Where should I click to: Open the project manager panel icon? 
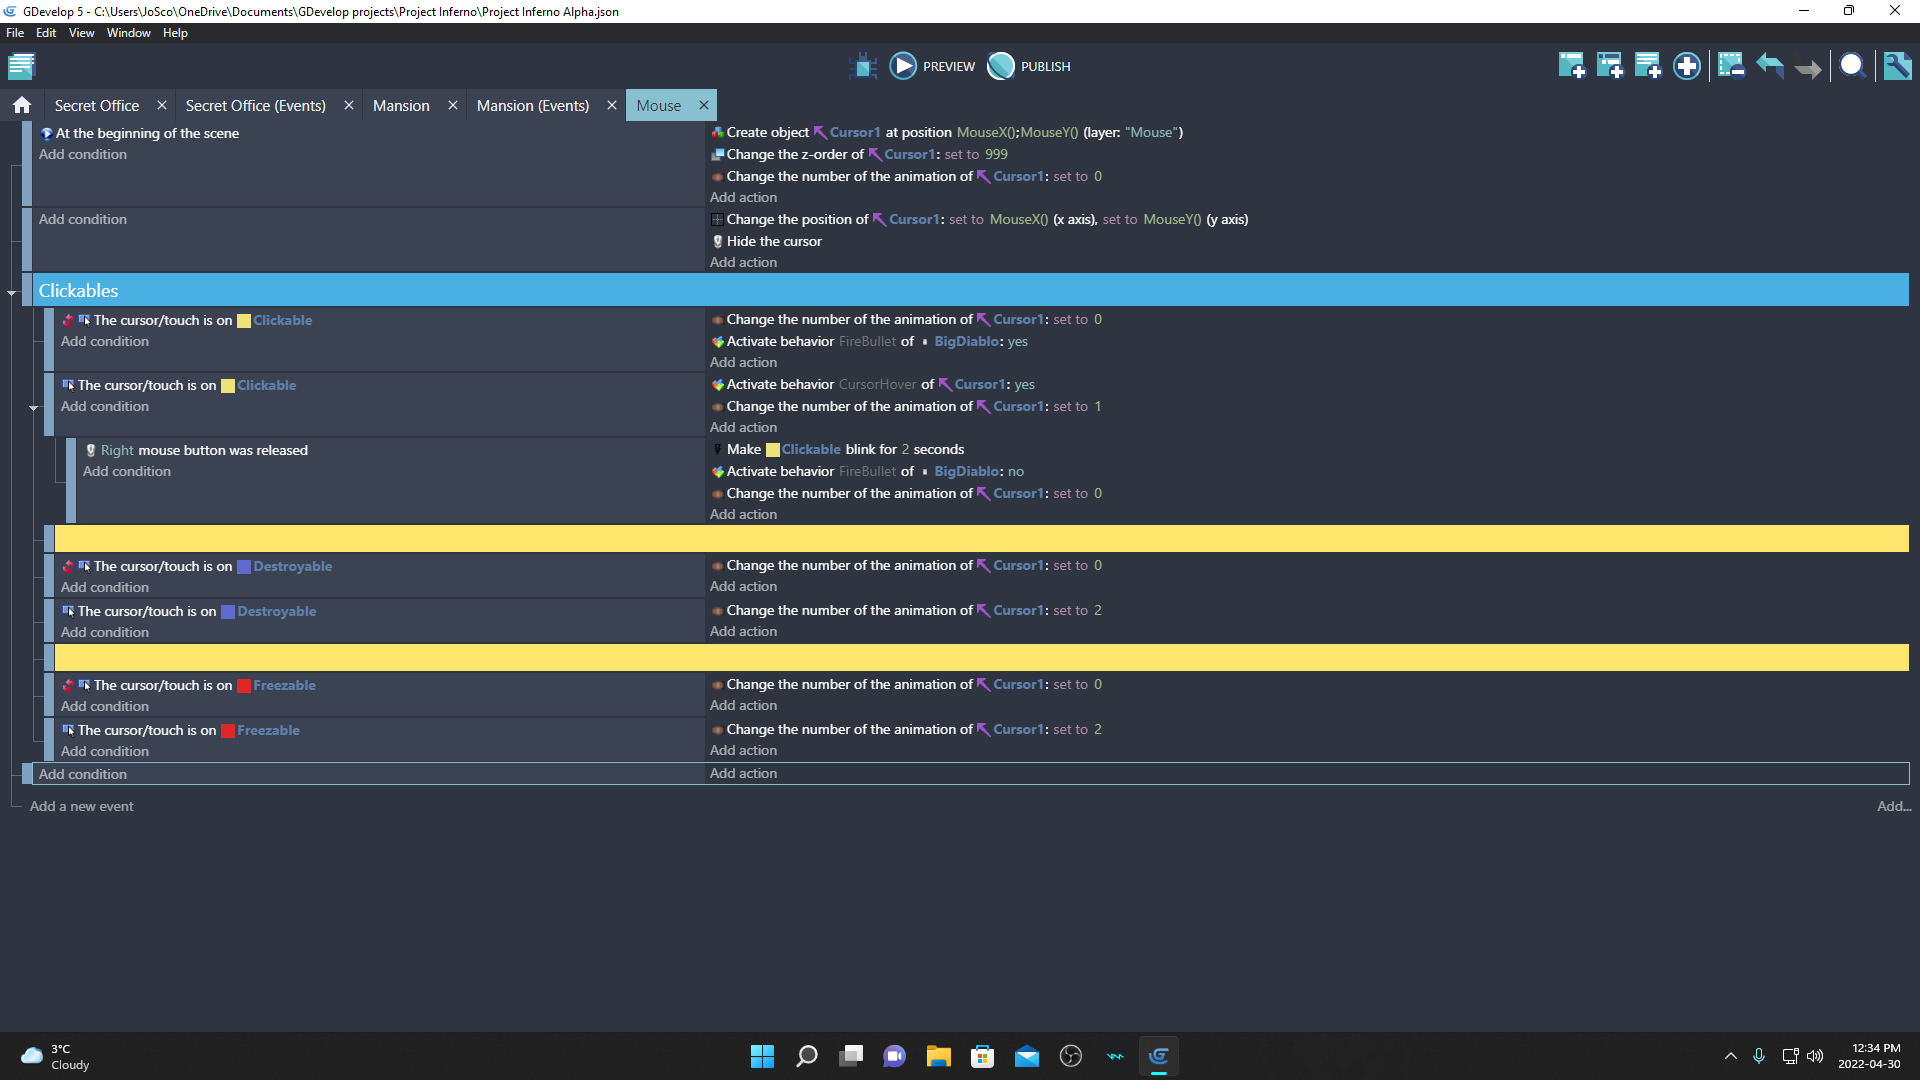pos(21,66)
